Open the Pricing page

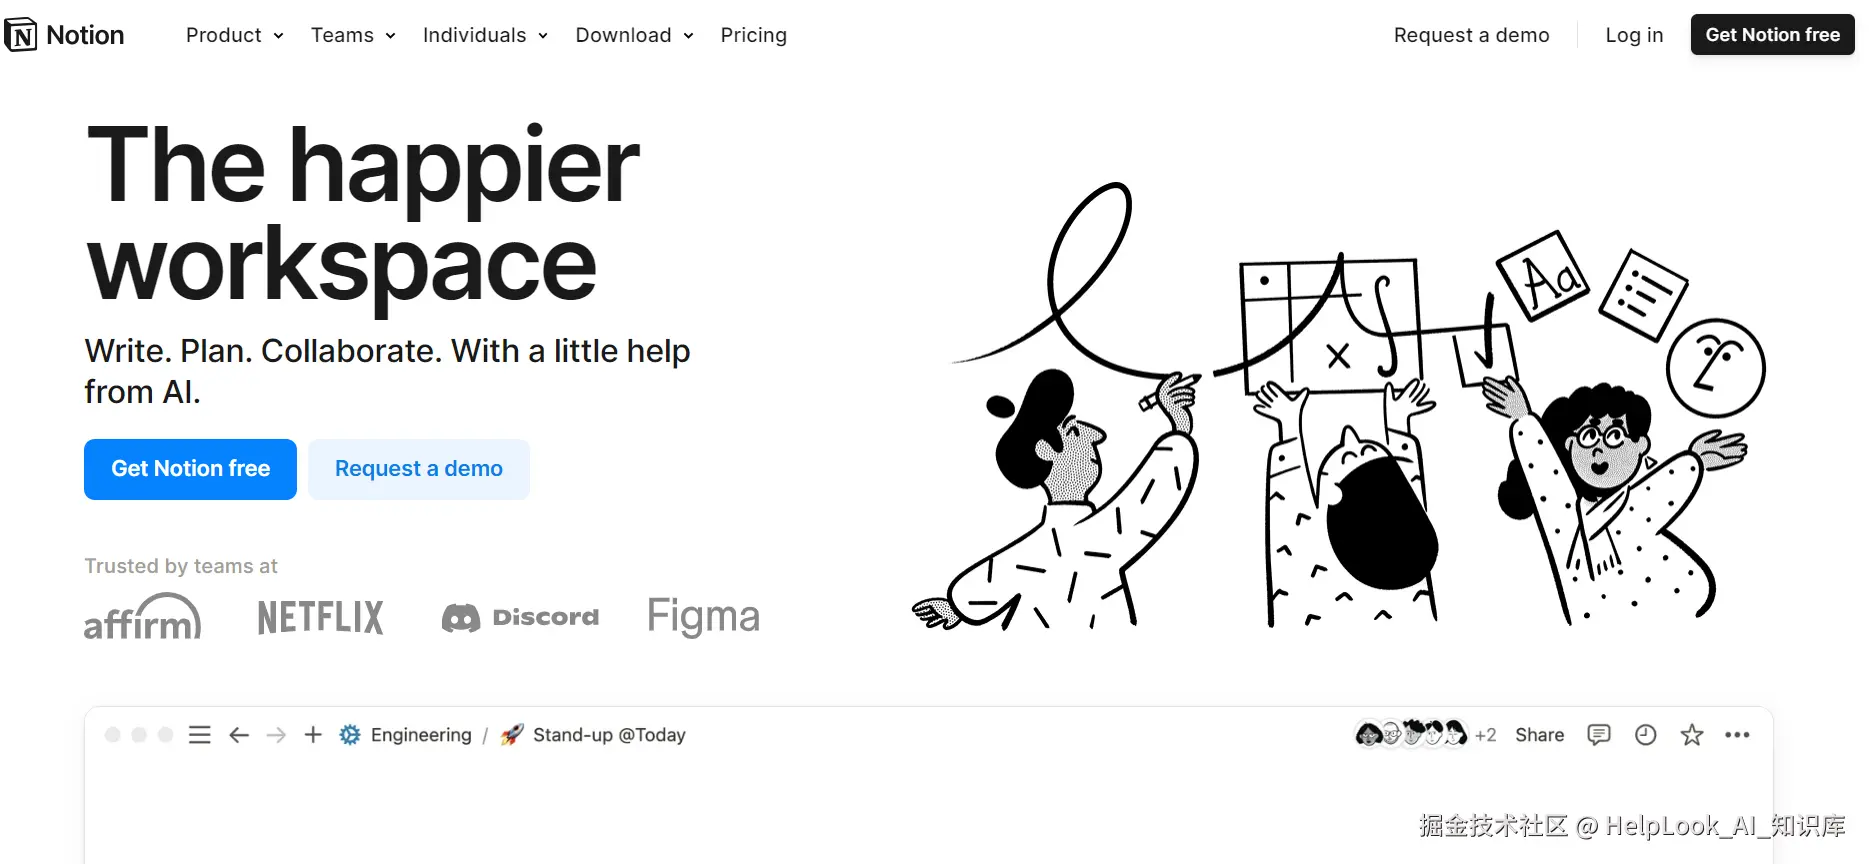pyautogui.click(x=754, y=35)
